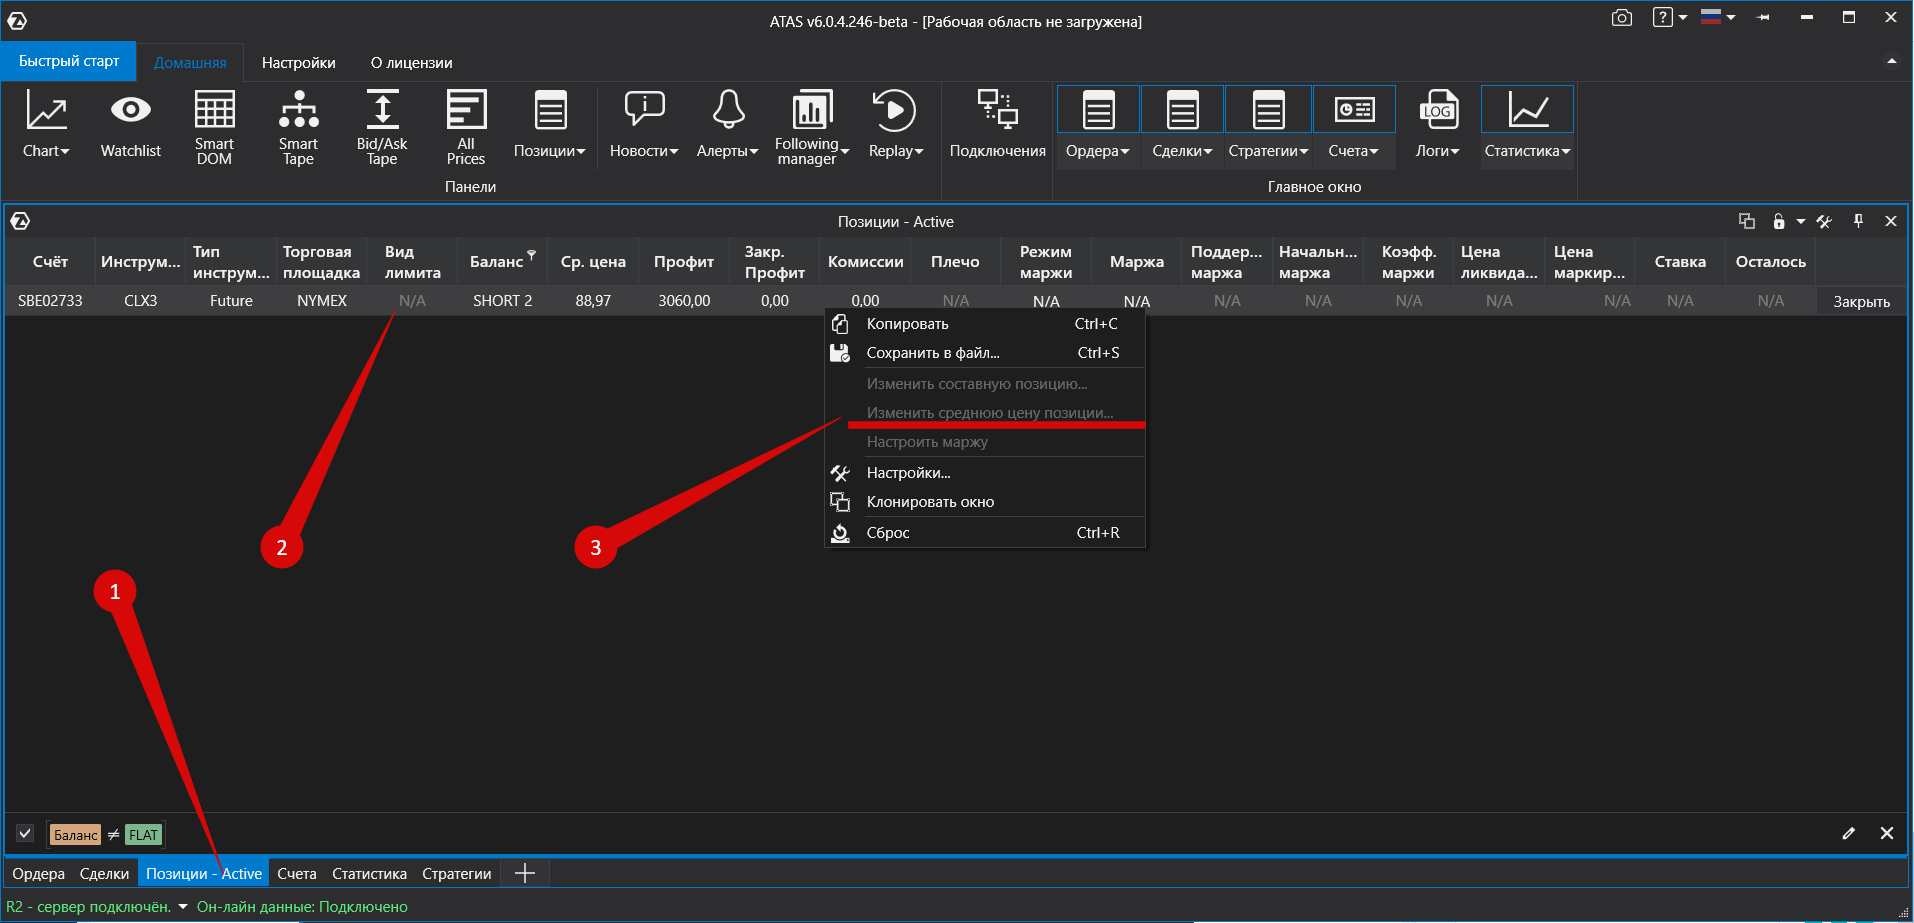Toggle the Баланс filter checkbox

click(x=25, y=833)
